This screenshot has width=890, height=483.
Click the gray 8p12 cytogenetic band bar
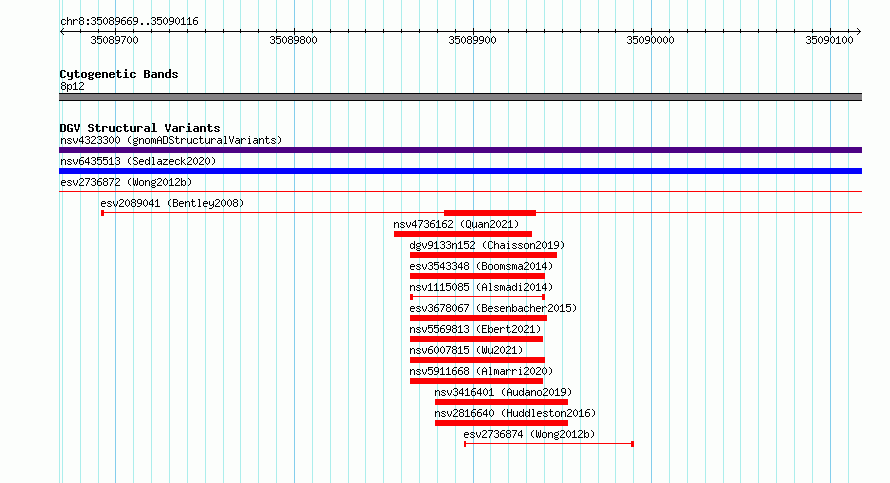(x=460, y=97)
